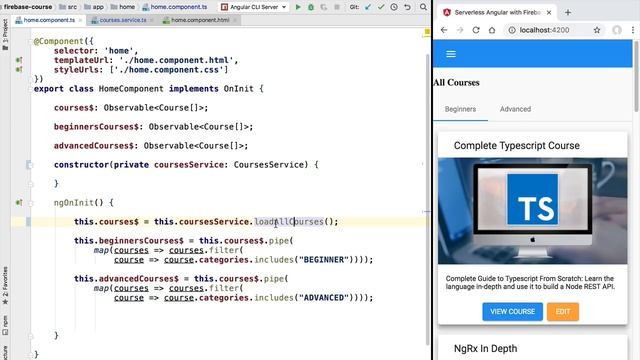This screenshot has height=360, width=640.
Task: Click the browser page scrollbar
Action: point(636,76)
